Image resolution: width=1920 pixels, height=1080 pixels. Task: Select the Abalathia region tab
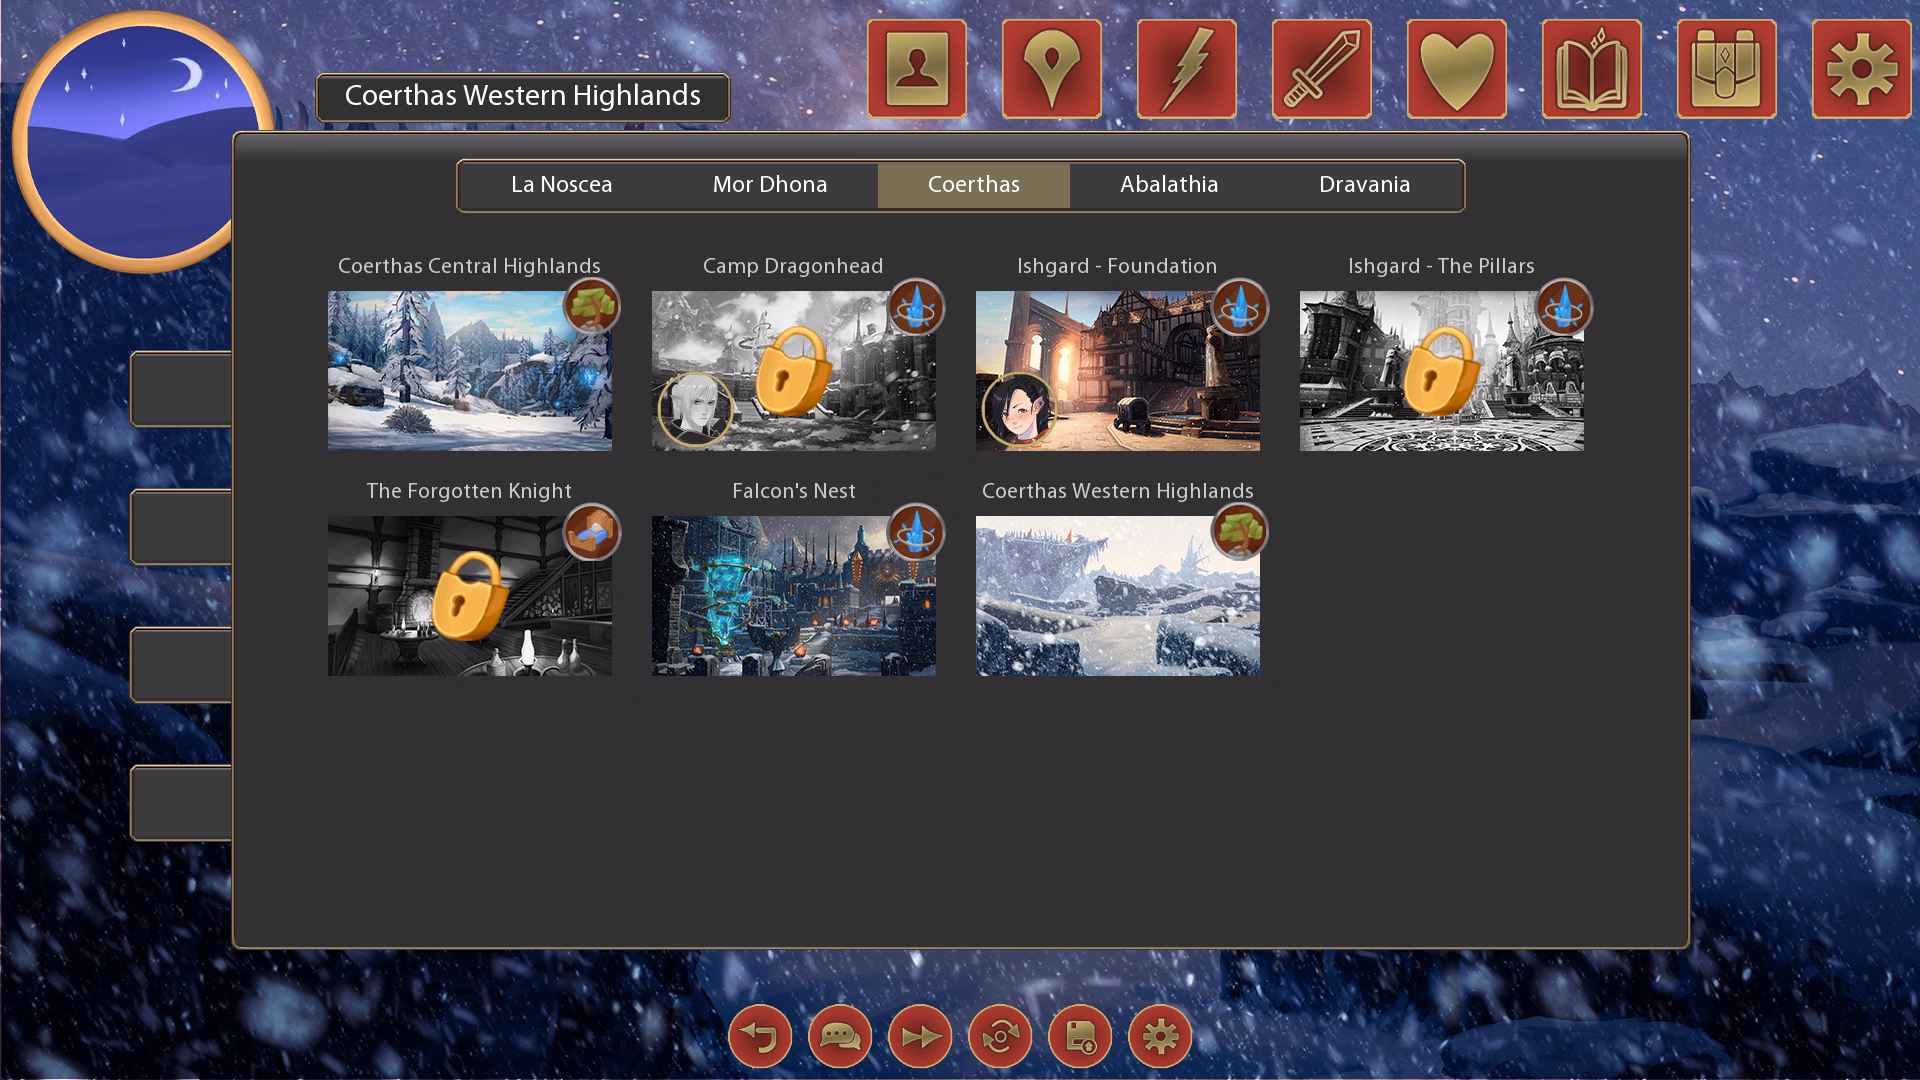1169,185
